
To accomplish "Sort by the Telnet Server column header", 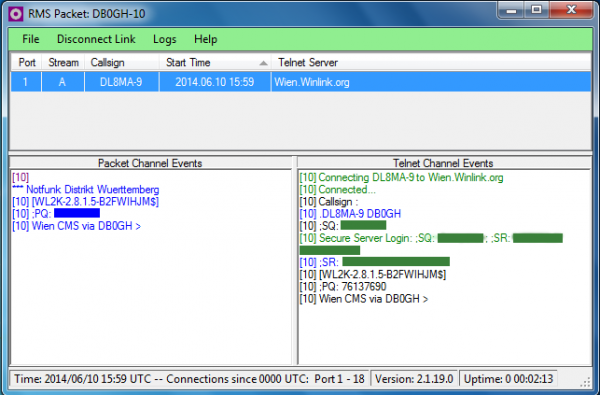I will coord(431,62).
